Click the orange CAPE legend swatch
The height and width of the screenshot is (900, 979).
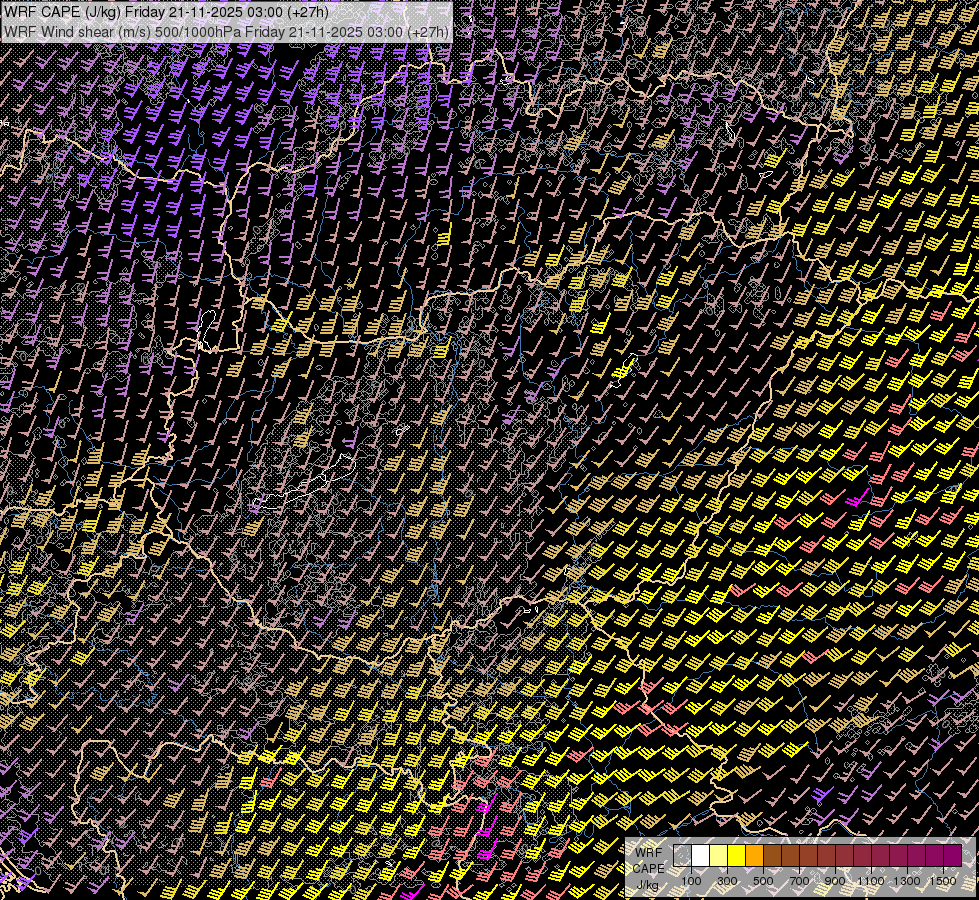point(754,856)
